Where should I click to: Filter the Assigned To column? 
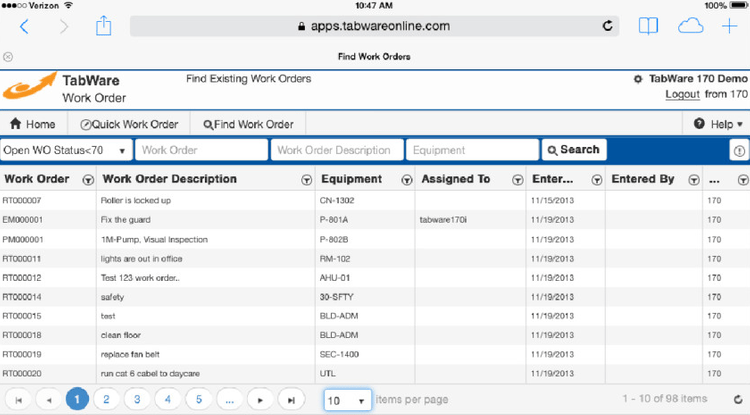click(x=518, y=180)
